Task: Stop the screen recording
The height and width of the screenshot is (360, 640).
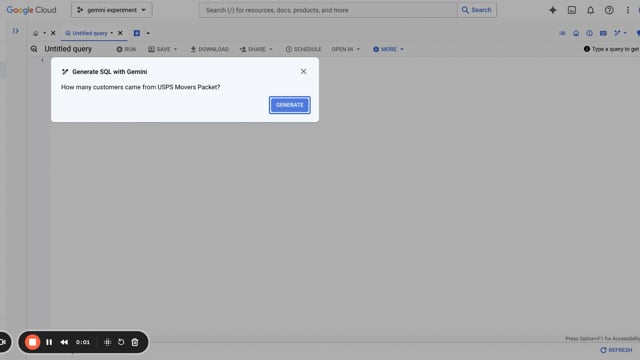Action: (x=32, y=342)
